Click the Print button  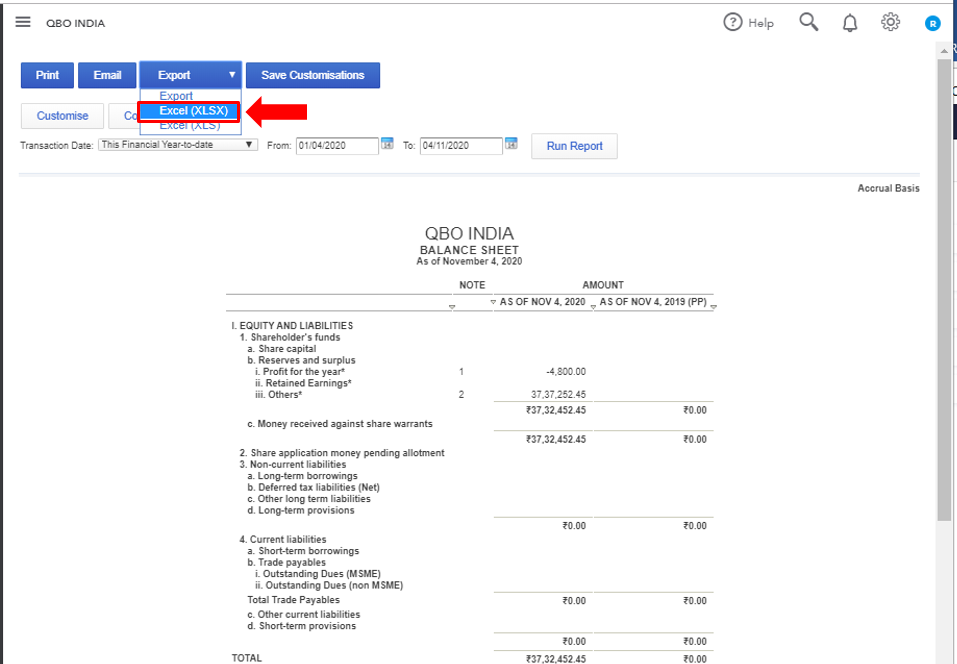tap(47, 75)
